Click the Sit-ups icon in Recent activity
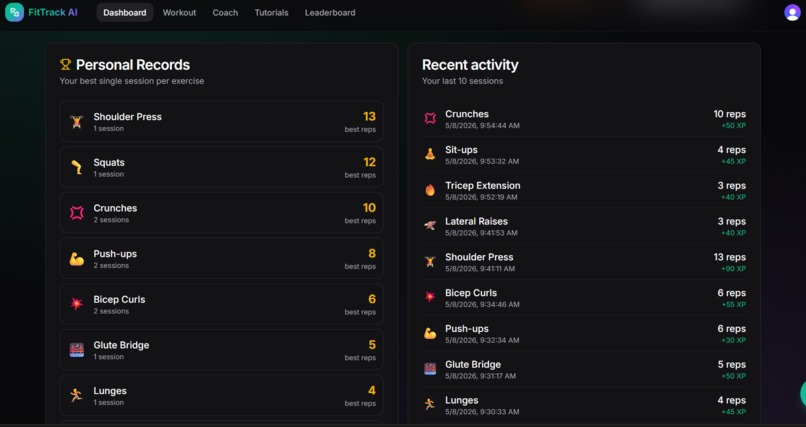This screenshot has height=427, width=806. point(430,154)
